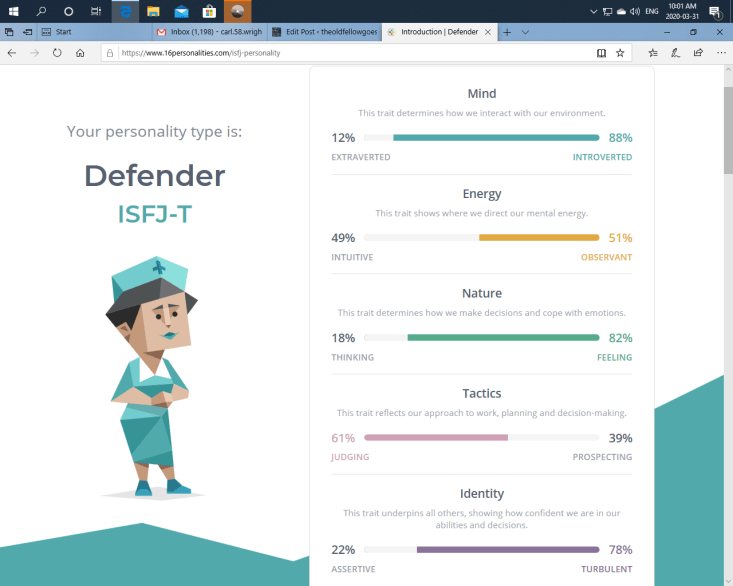Screen dimensions: 733x586
Task: Set these tabs aside
Action: pyautogui.click(x=27, y=32)
